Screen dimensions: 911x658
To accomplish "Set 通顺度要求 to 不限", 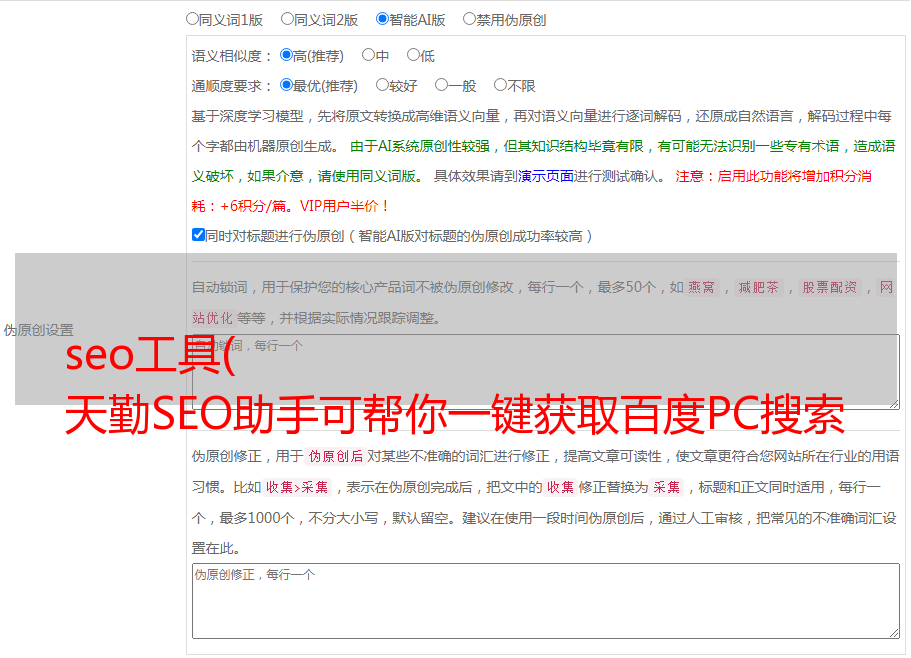I will pos(500,85).
